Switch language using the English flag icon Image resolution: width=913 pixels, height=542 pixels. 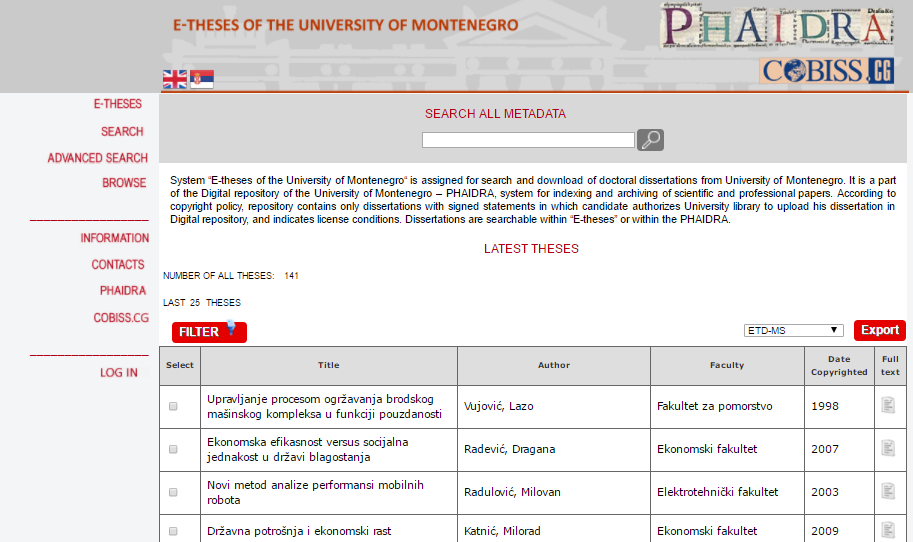pyautogui.click(x=175, y=79)
